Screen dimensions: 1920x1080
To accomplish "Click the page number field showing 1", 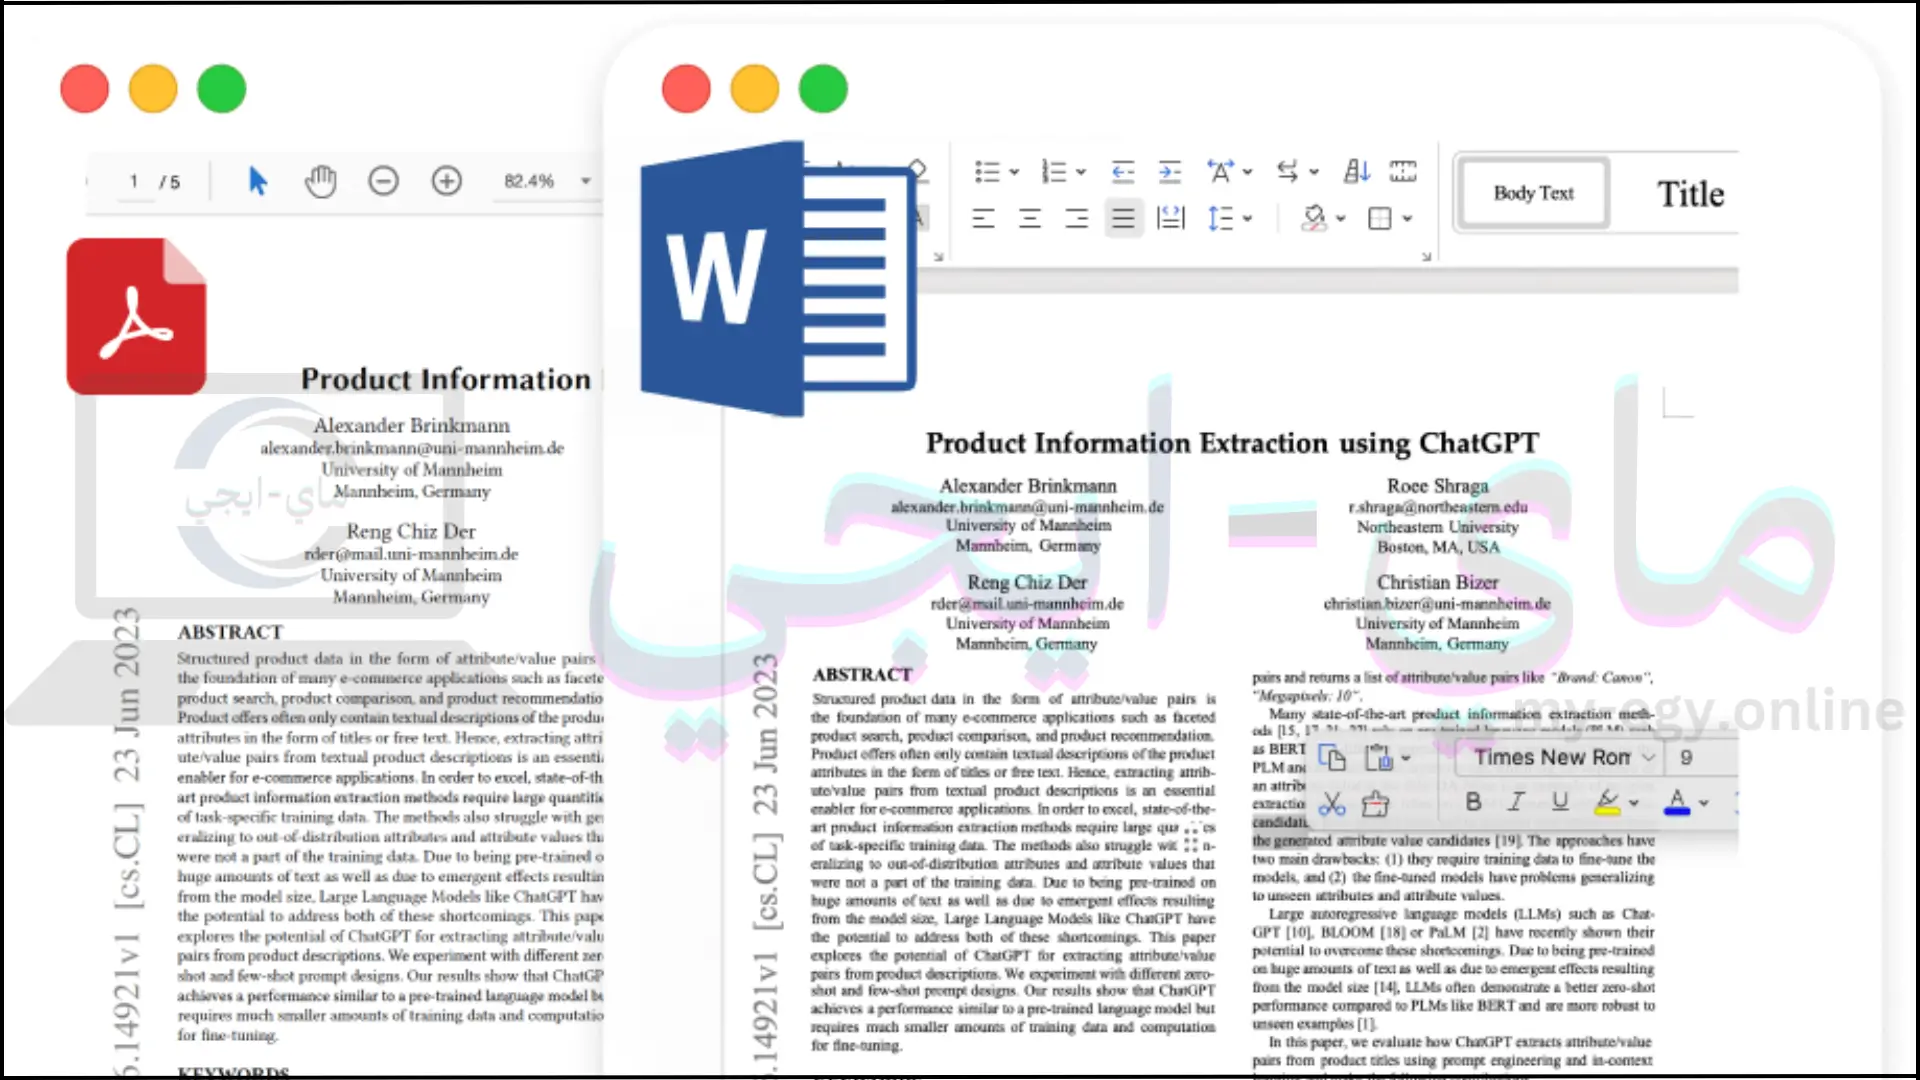I will point(133,181).
